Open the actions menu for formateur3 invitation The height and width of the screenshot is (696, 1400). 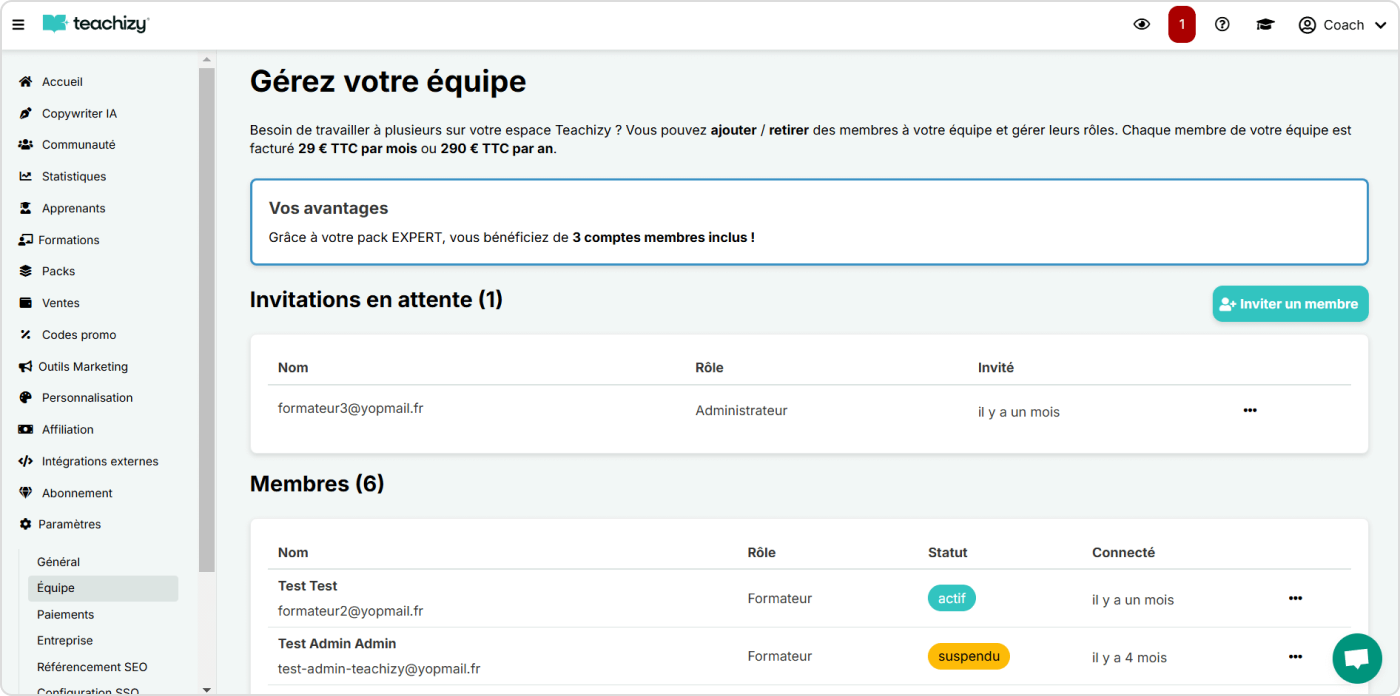click(x=1249, y=409)
